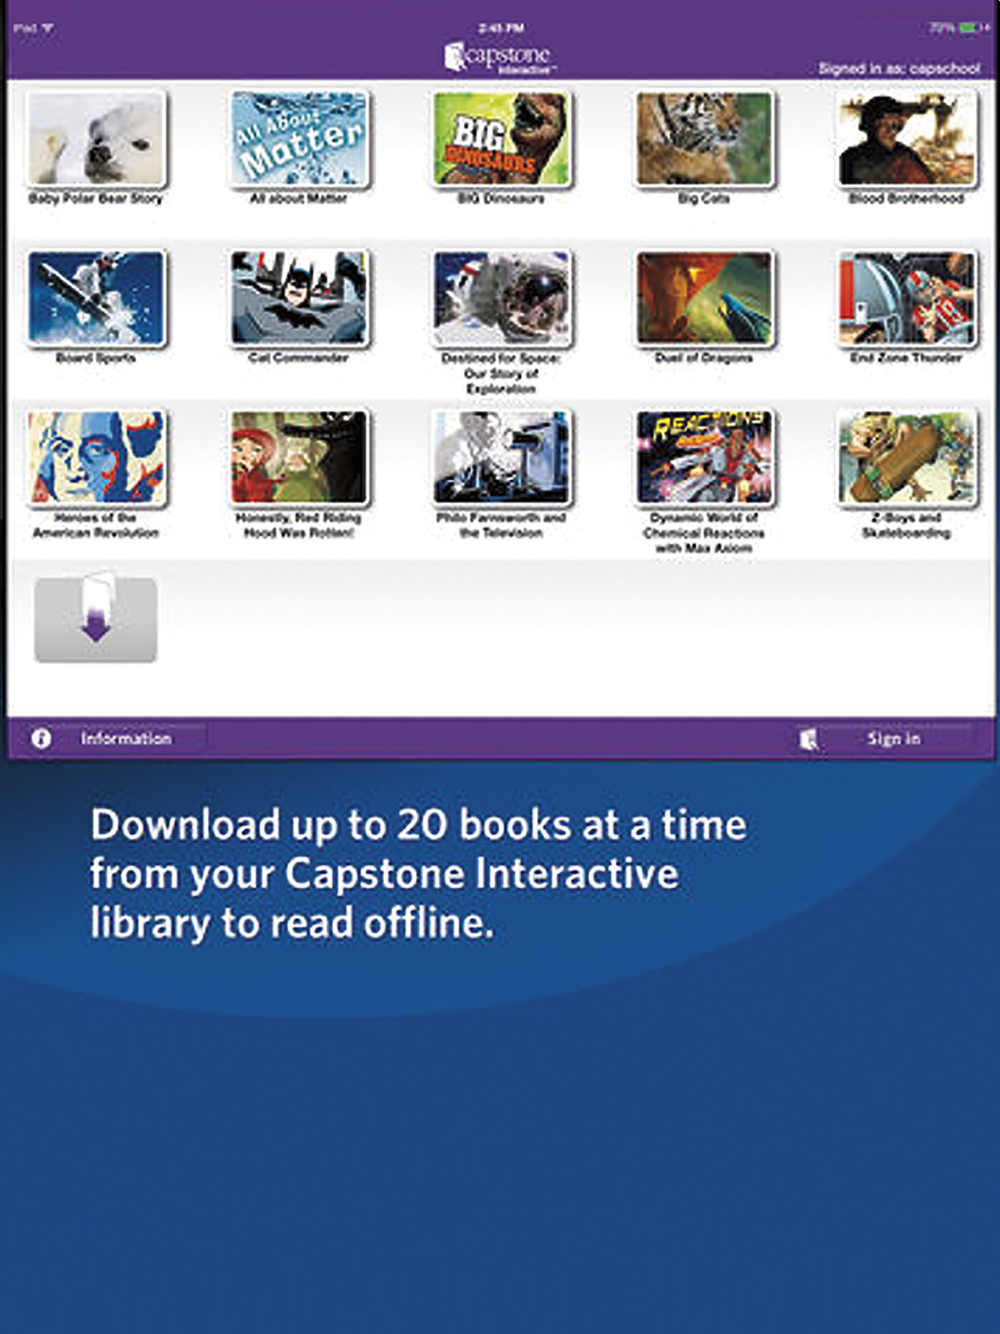Open Z-Boys and Skateboarding cover
Viewport: 1000px width, 1334px height.
click(x=907, y=458)
